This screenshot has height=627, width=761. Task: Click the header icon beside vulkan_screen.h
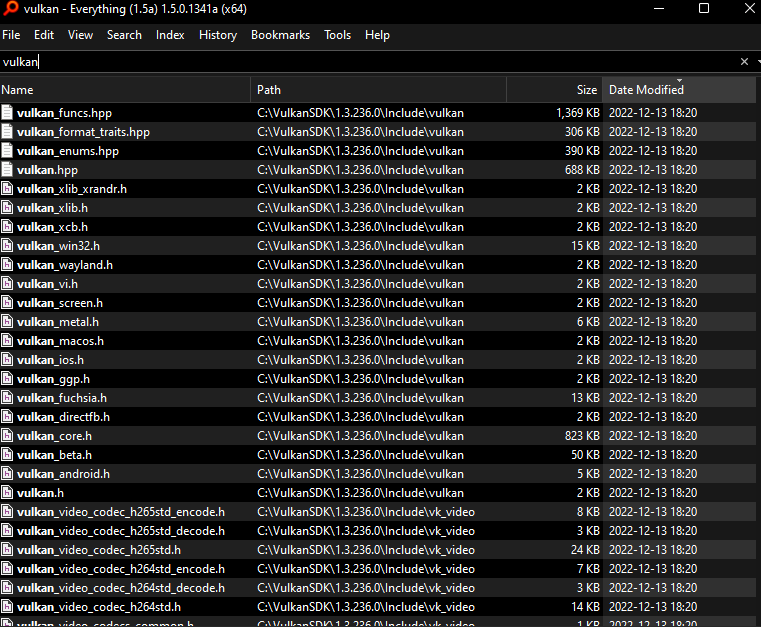(7, 302)
